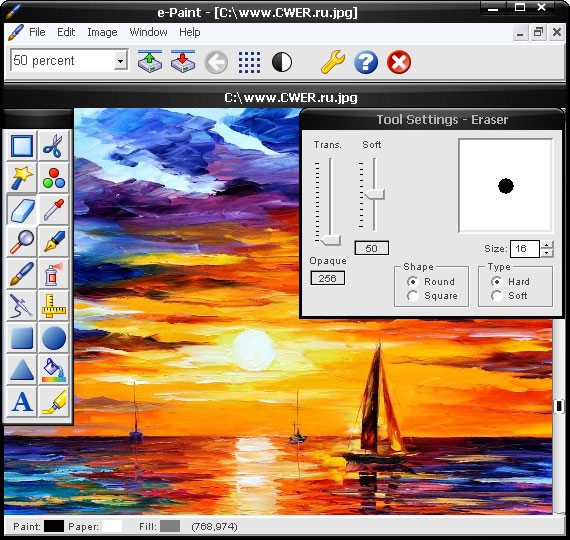Expand the 50 percent zoom dropdown

(120, 60)
